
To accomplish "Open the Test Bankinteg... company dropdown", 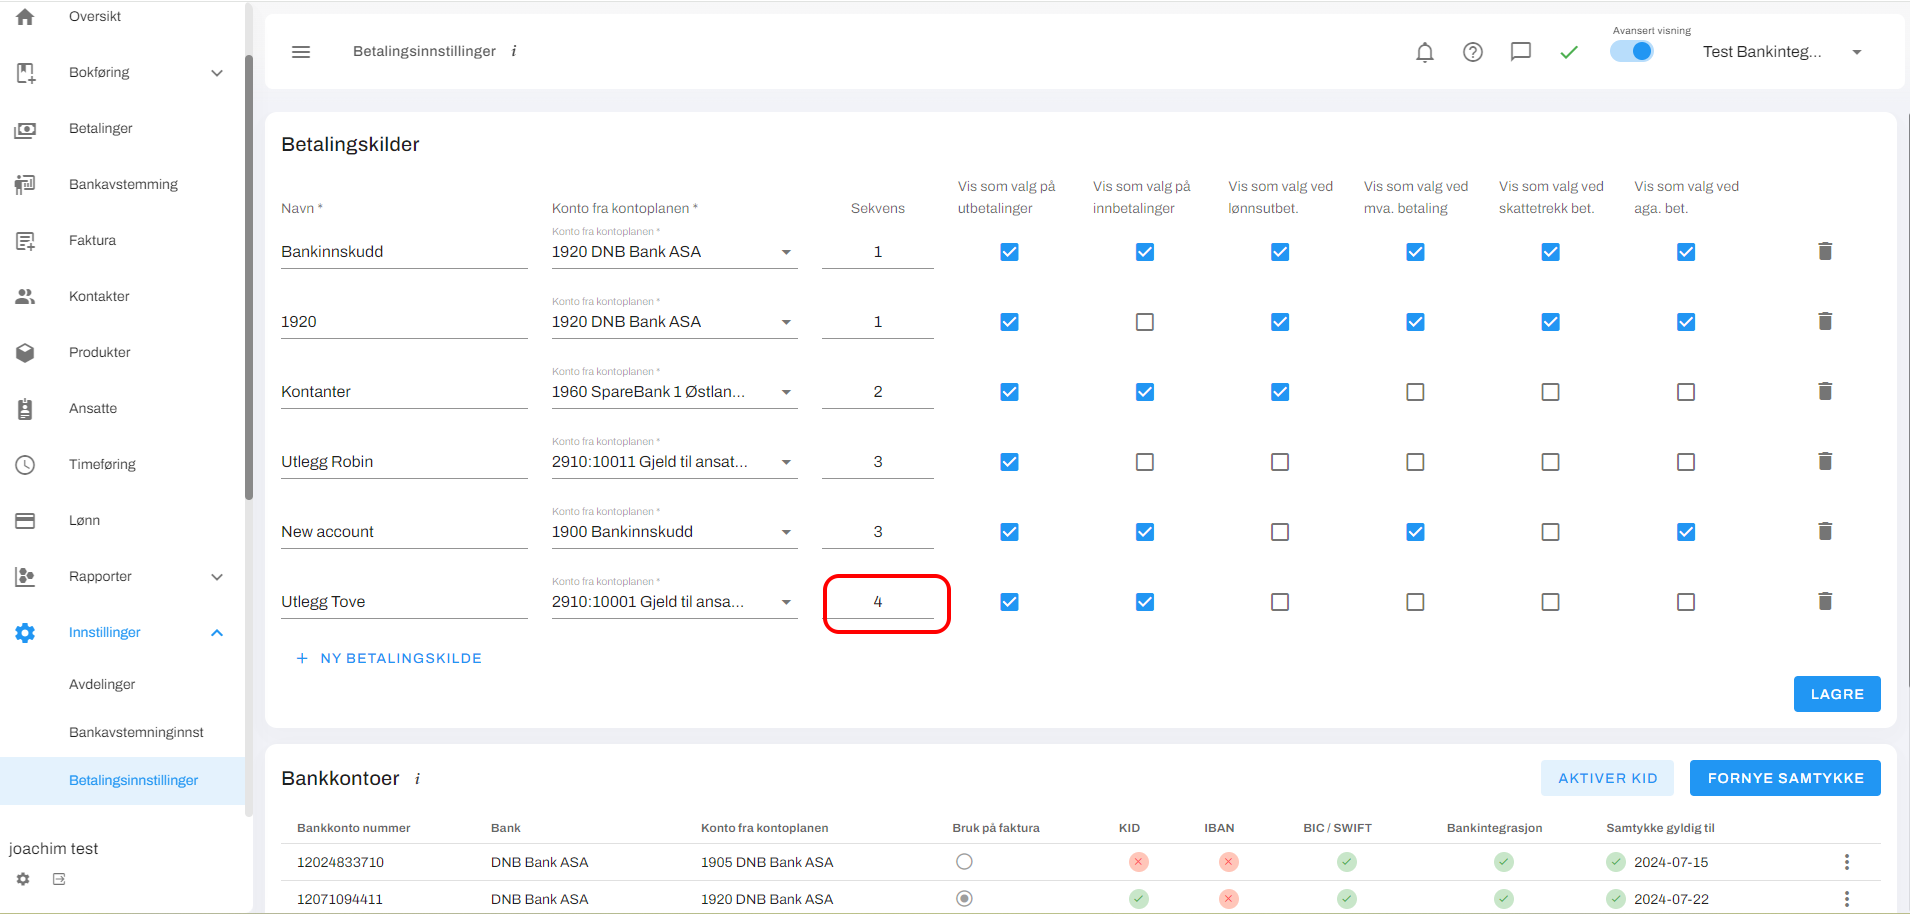I will click(x=1782, y=52).
